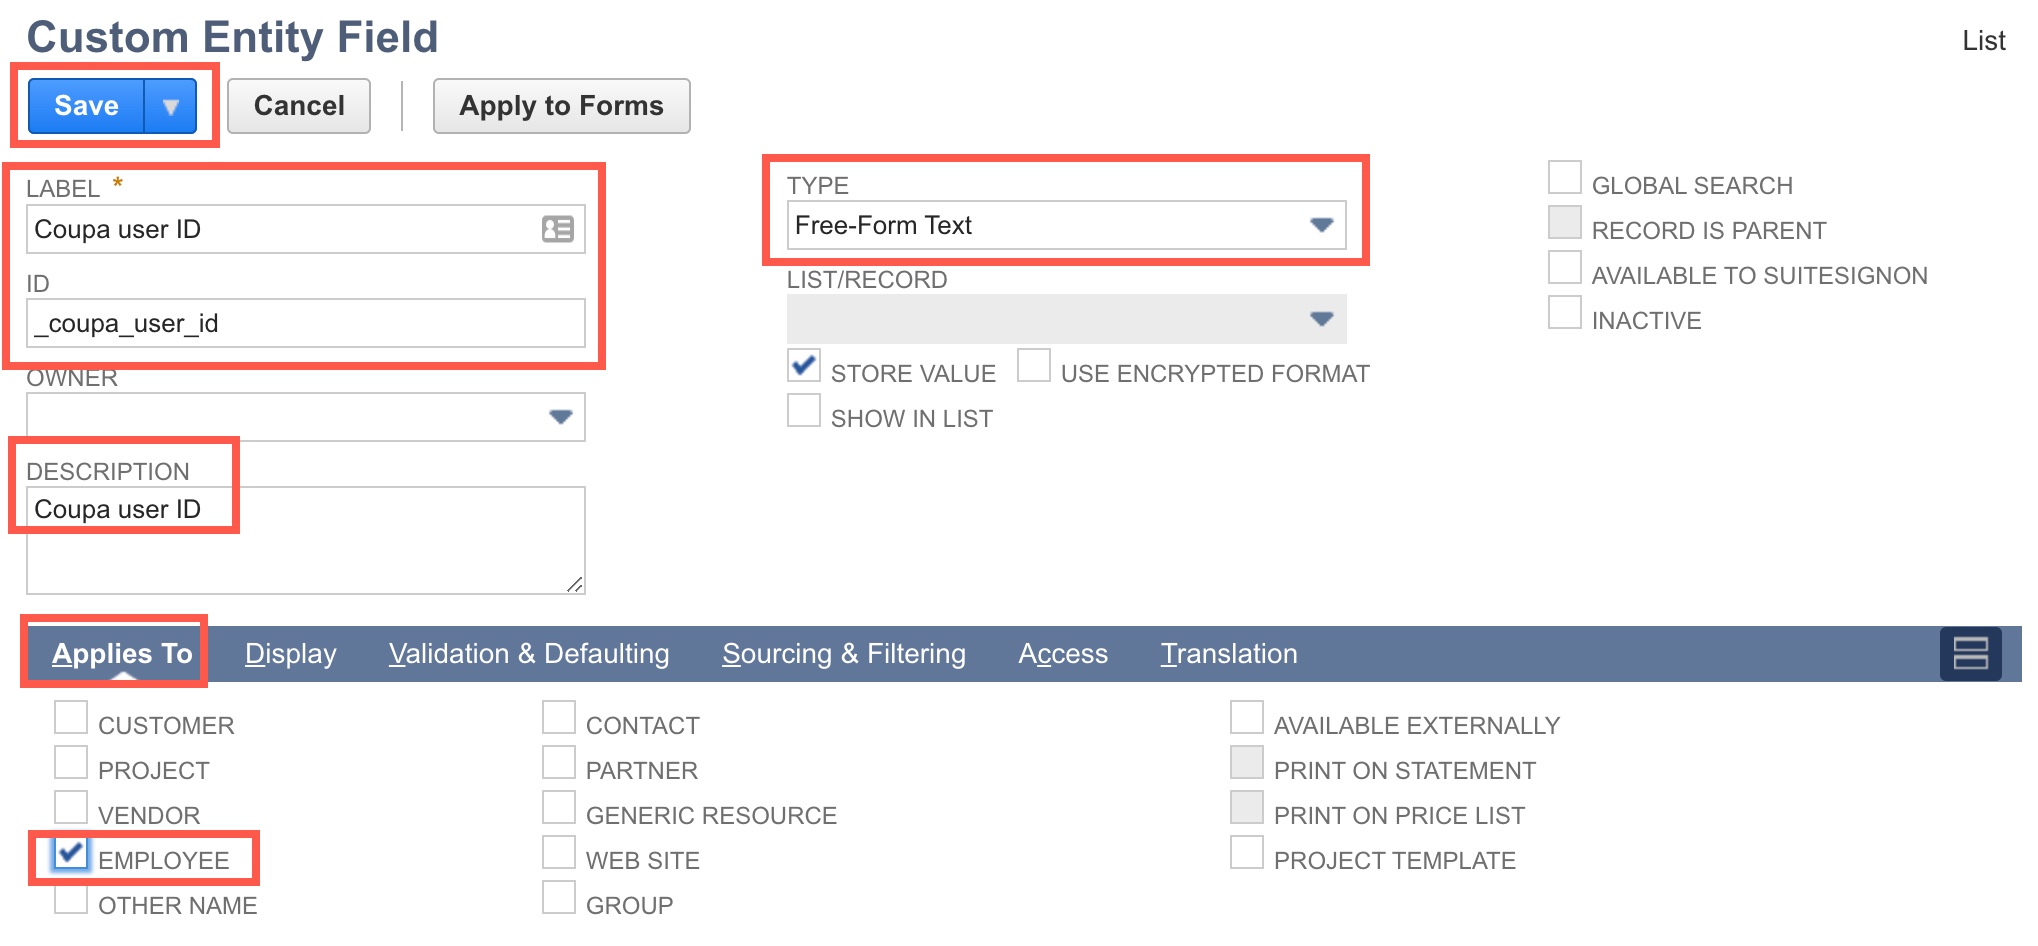Open the translation icon in Label field
Screen dimensions: 2038x946
point(557,229)
